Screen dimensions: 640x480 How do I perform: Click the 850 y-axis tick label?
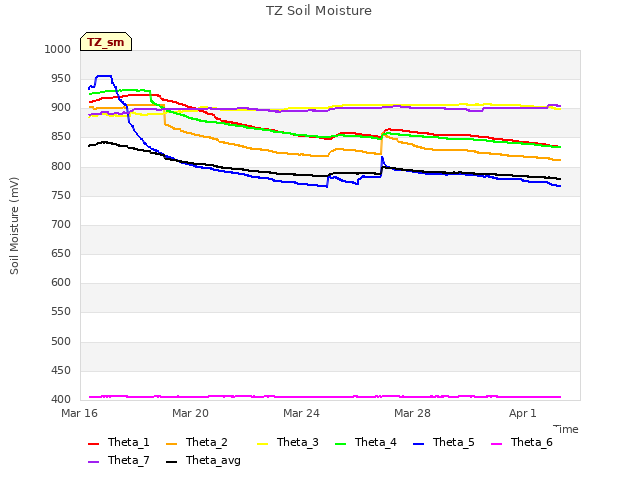pyautogui.click(x=61, y=137)
